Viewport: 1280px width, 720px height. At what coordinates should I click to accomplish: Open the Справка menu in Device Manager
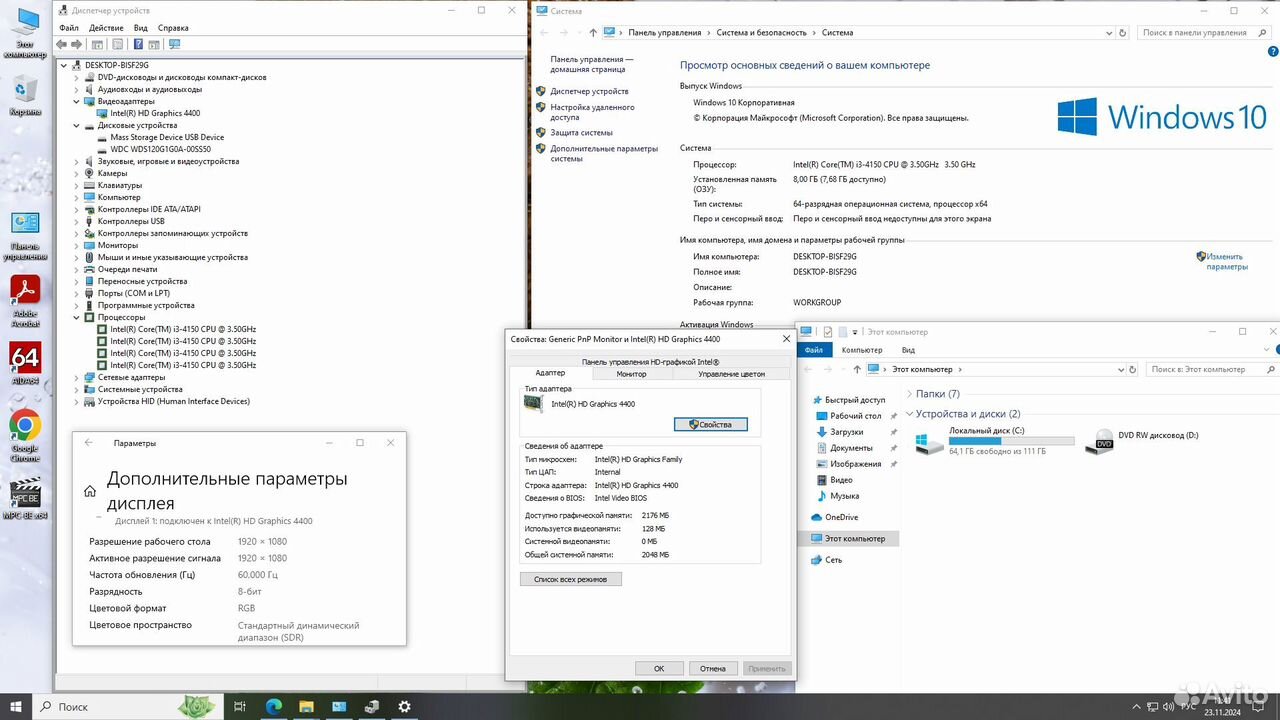click(173, 28)
